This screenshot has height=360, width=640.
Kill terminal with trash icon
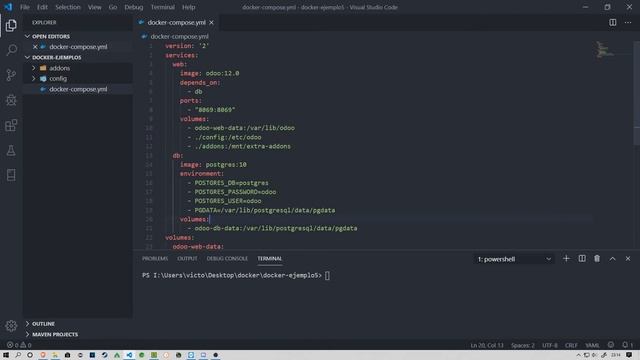tap(597, 259)
